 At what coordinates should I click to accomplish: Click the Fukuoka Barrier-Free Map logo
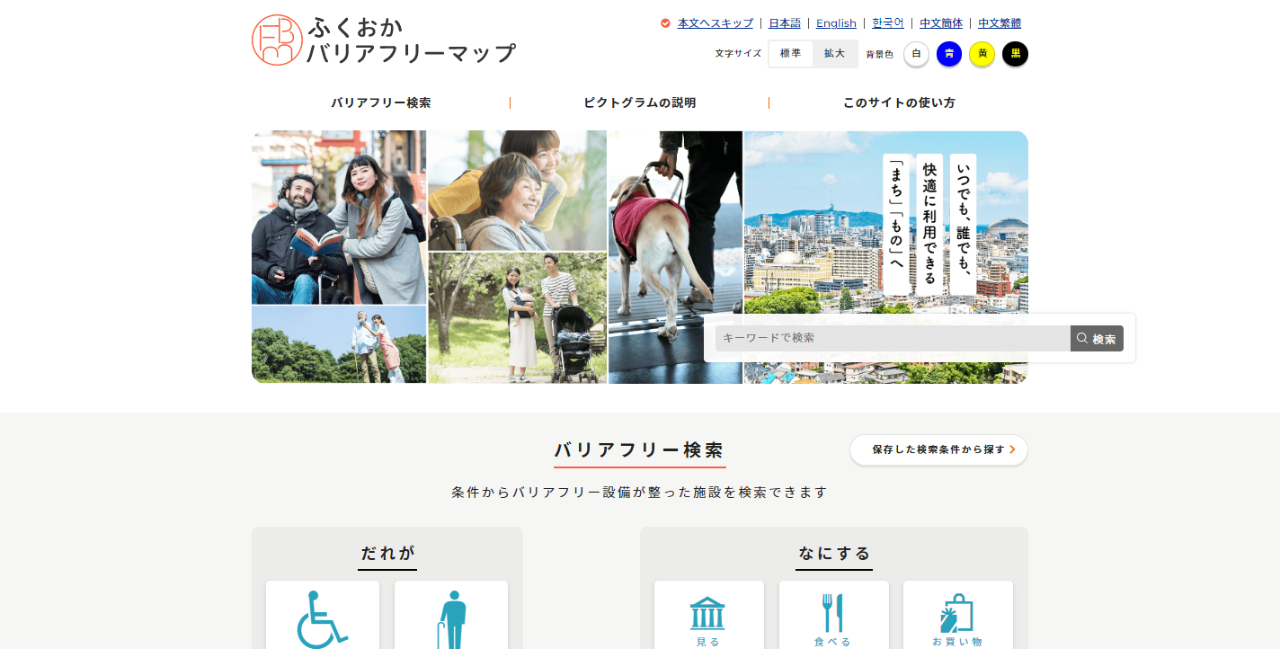click(384, 40)
